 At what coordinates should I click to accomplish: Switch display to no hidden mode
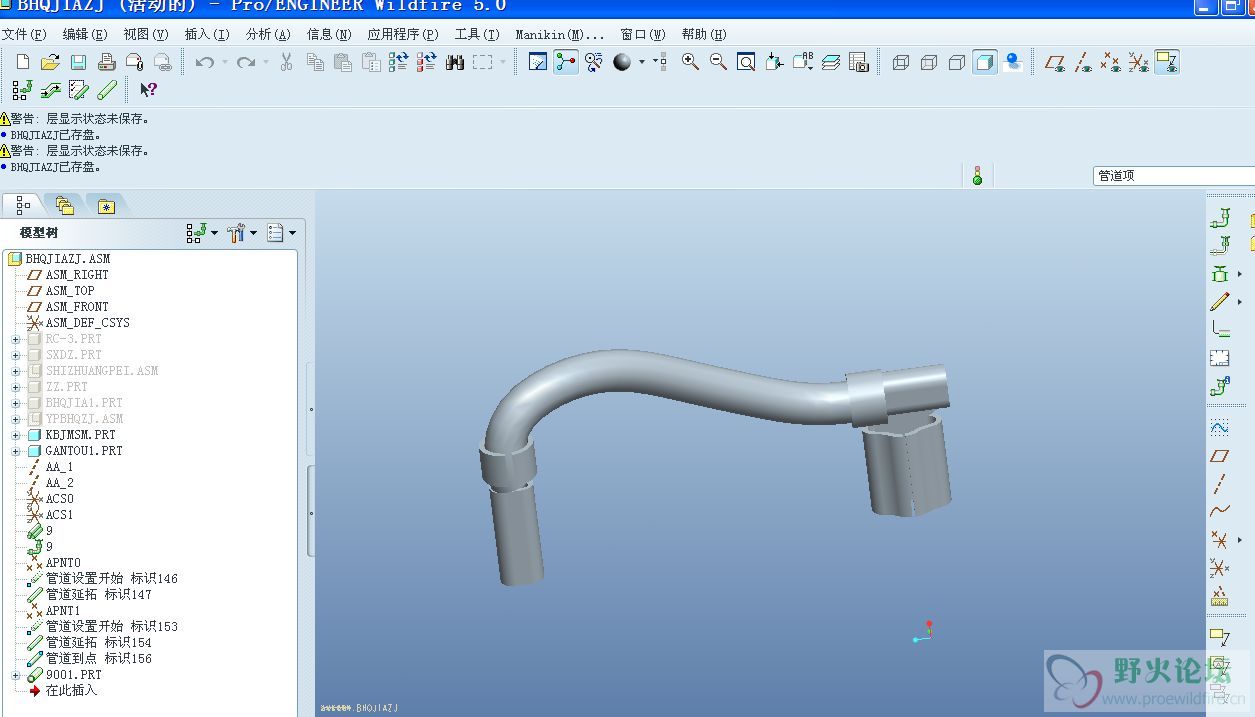pyautogui.click(x=957, y=62)
